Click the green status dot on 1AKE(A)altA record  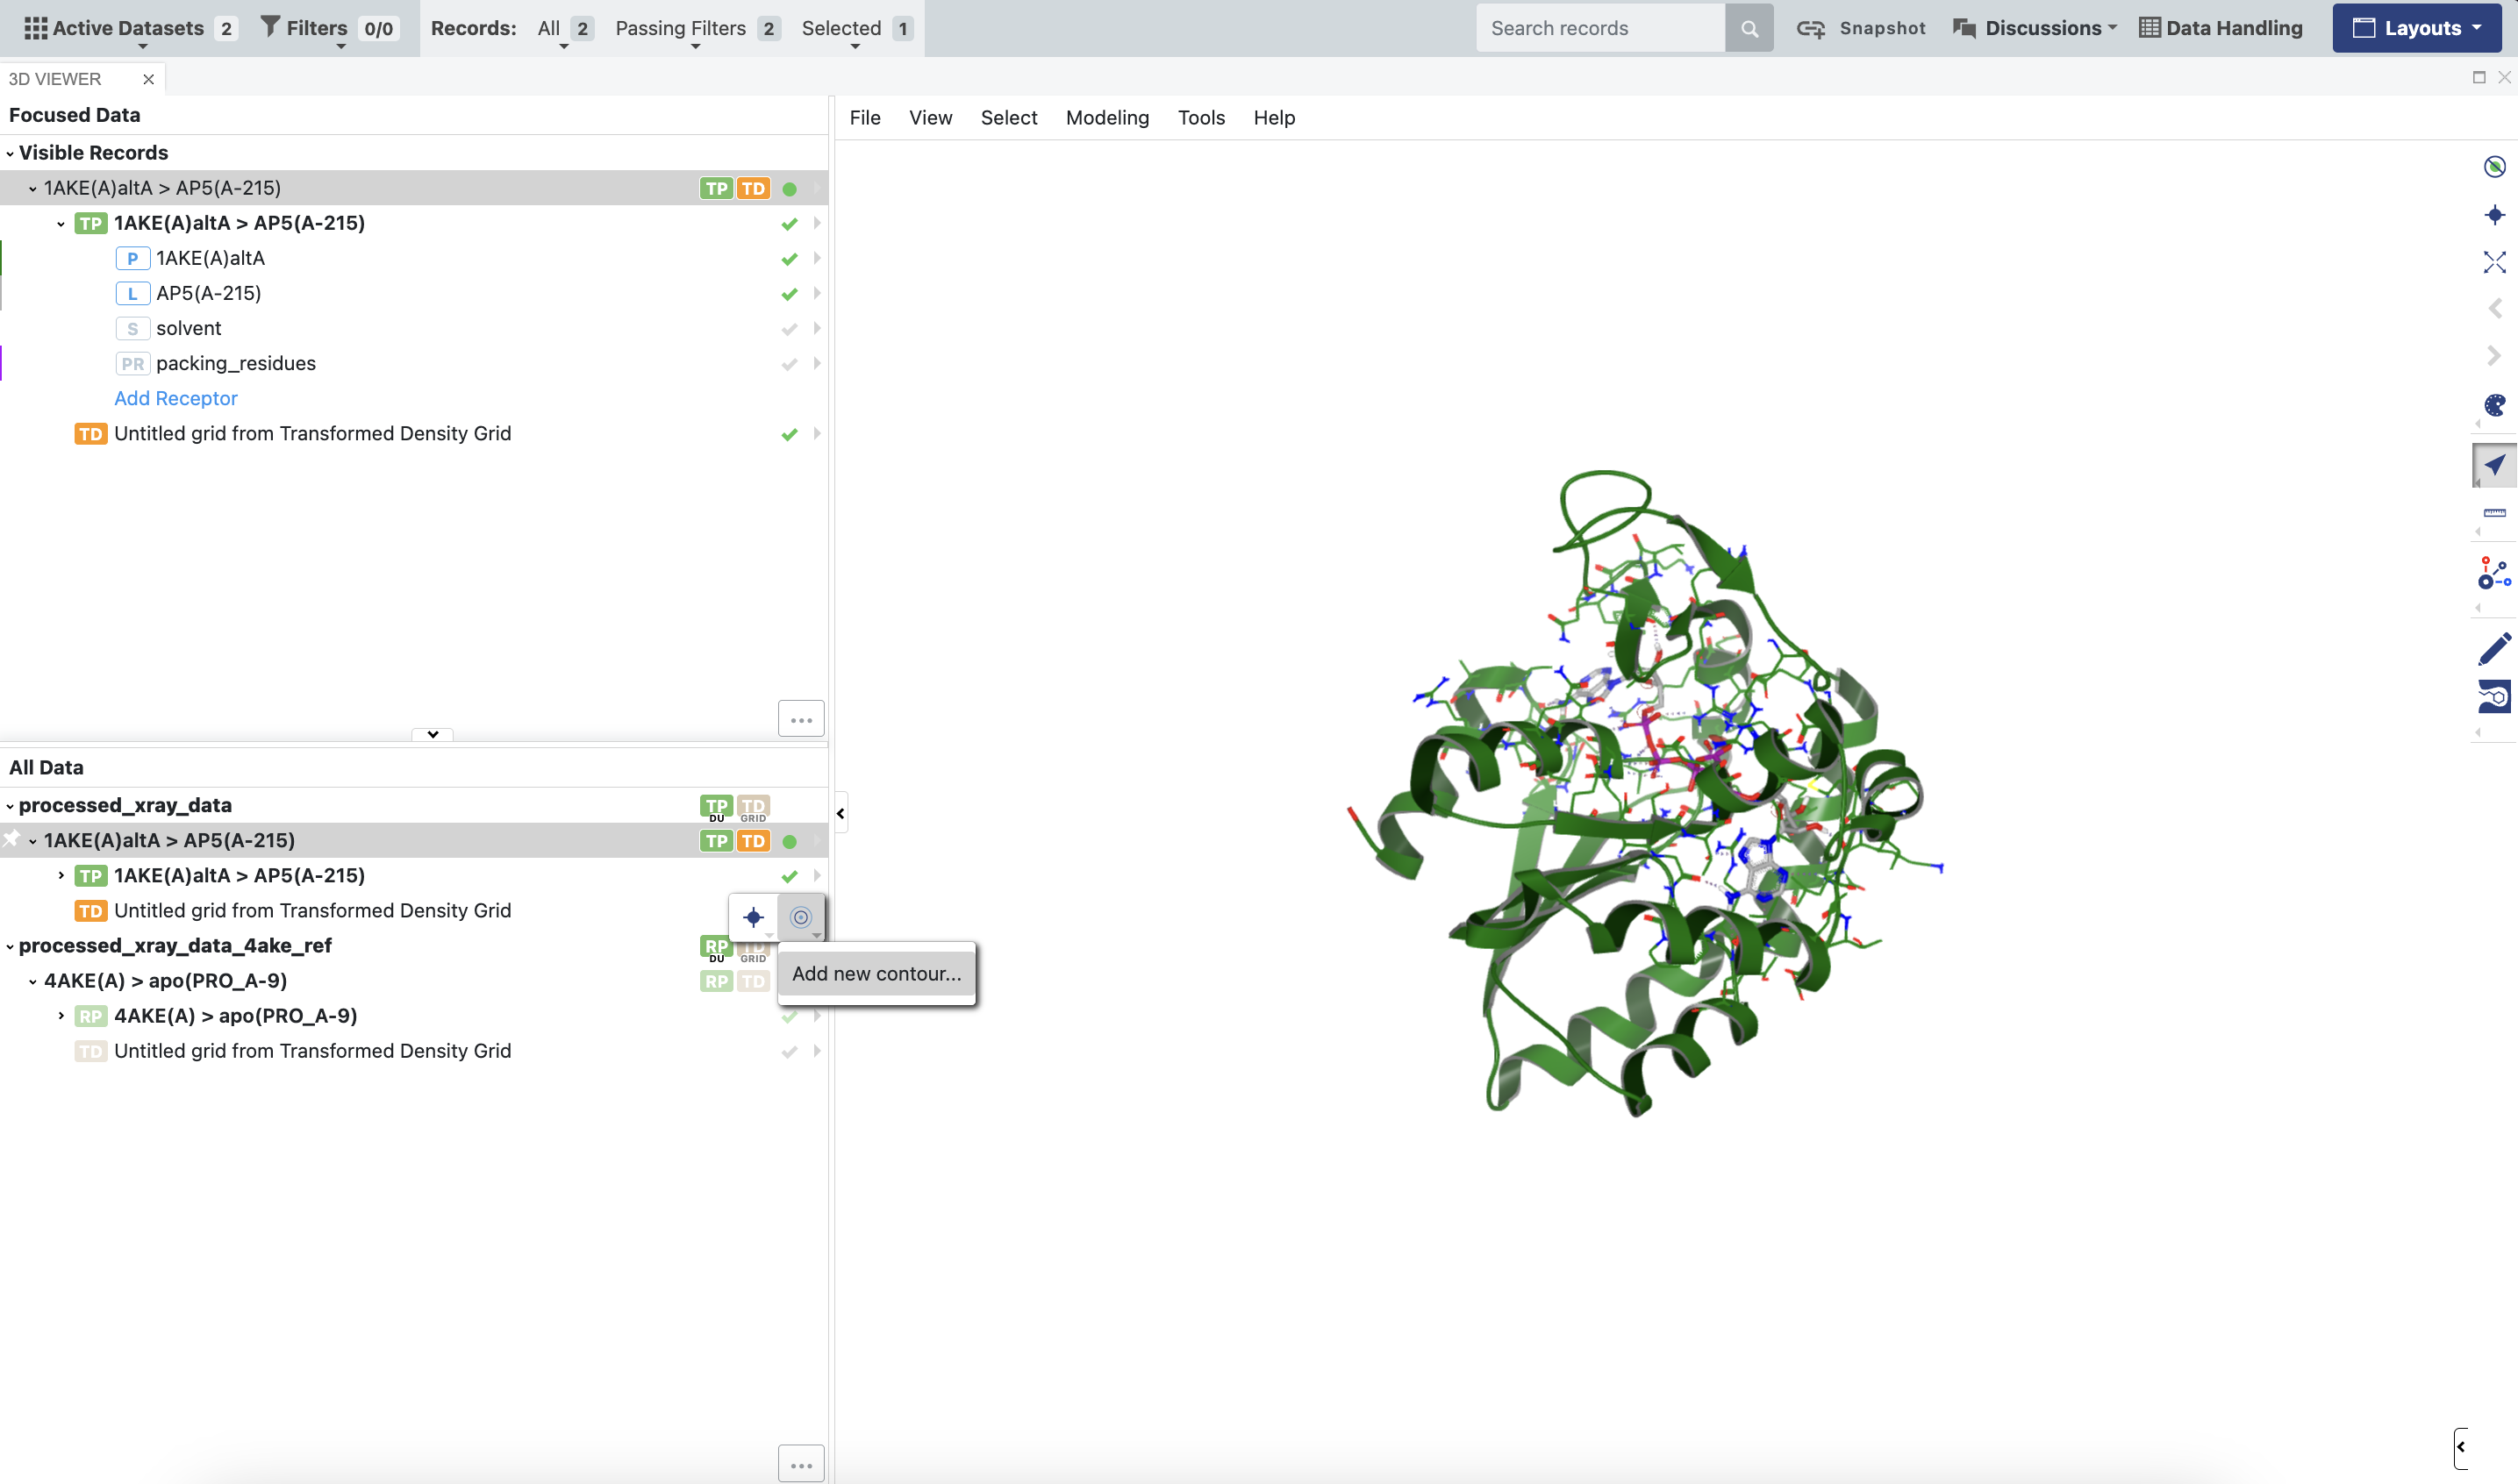click(789, 189)
